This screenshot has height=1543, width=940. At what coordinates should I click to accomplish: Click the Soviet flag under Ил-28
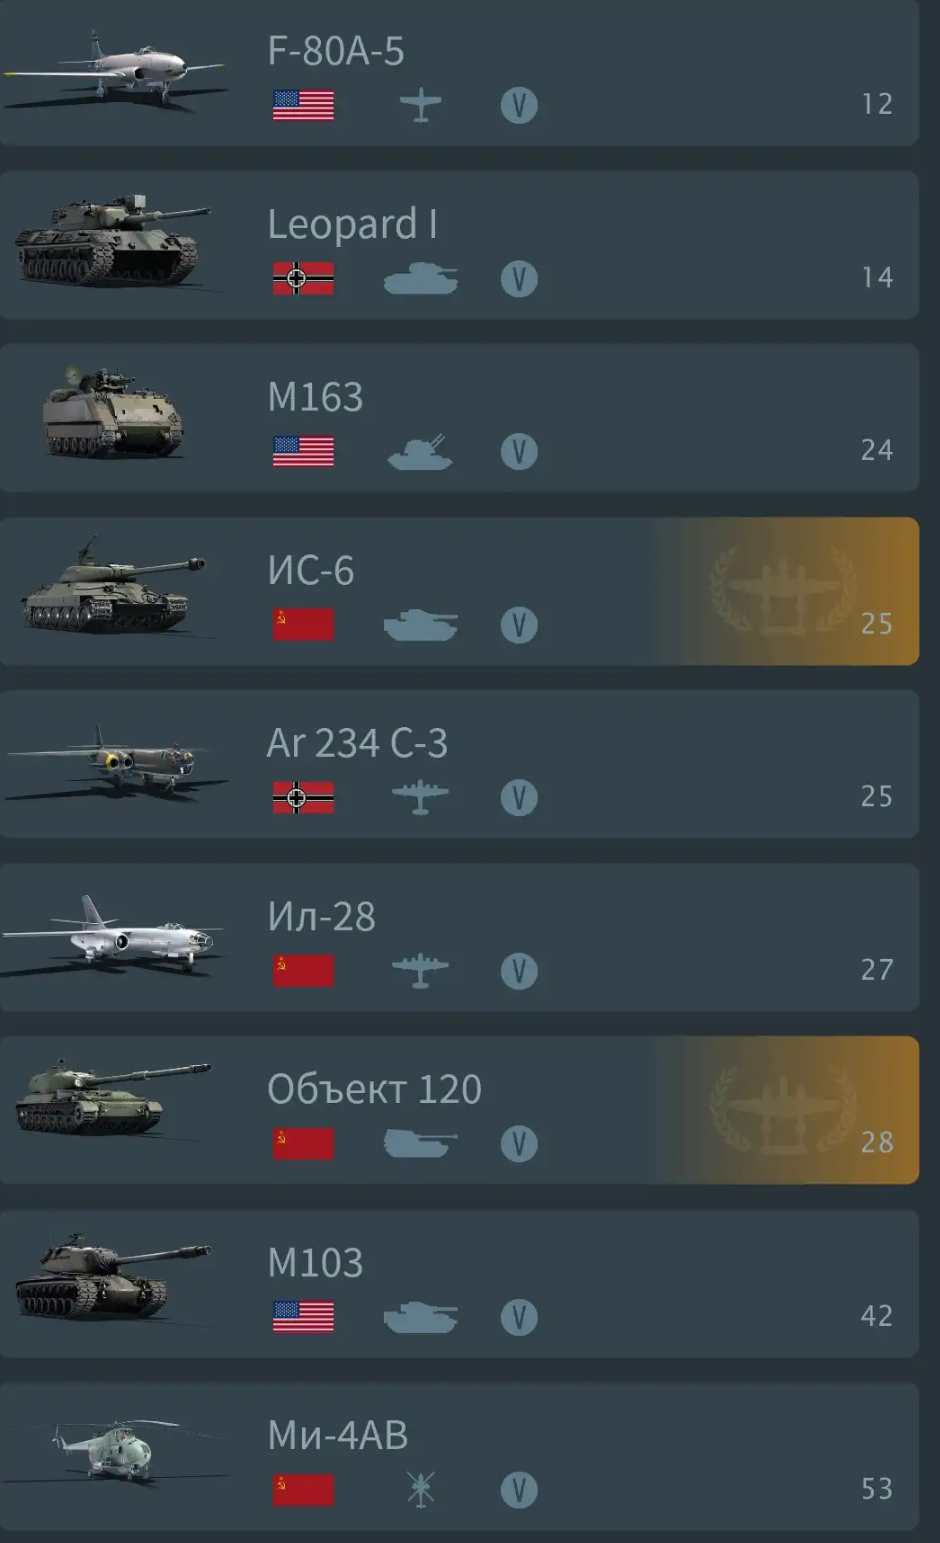coord(303,971)
